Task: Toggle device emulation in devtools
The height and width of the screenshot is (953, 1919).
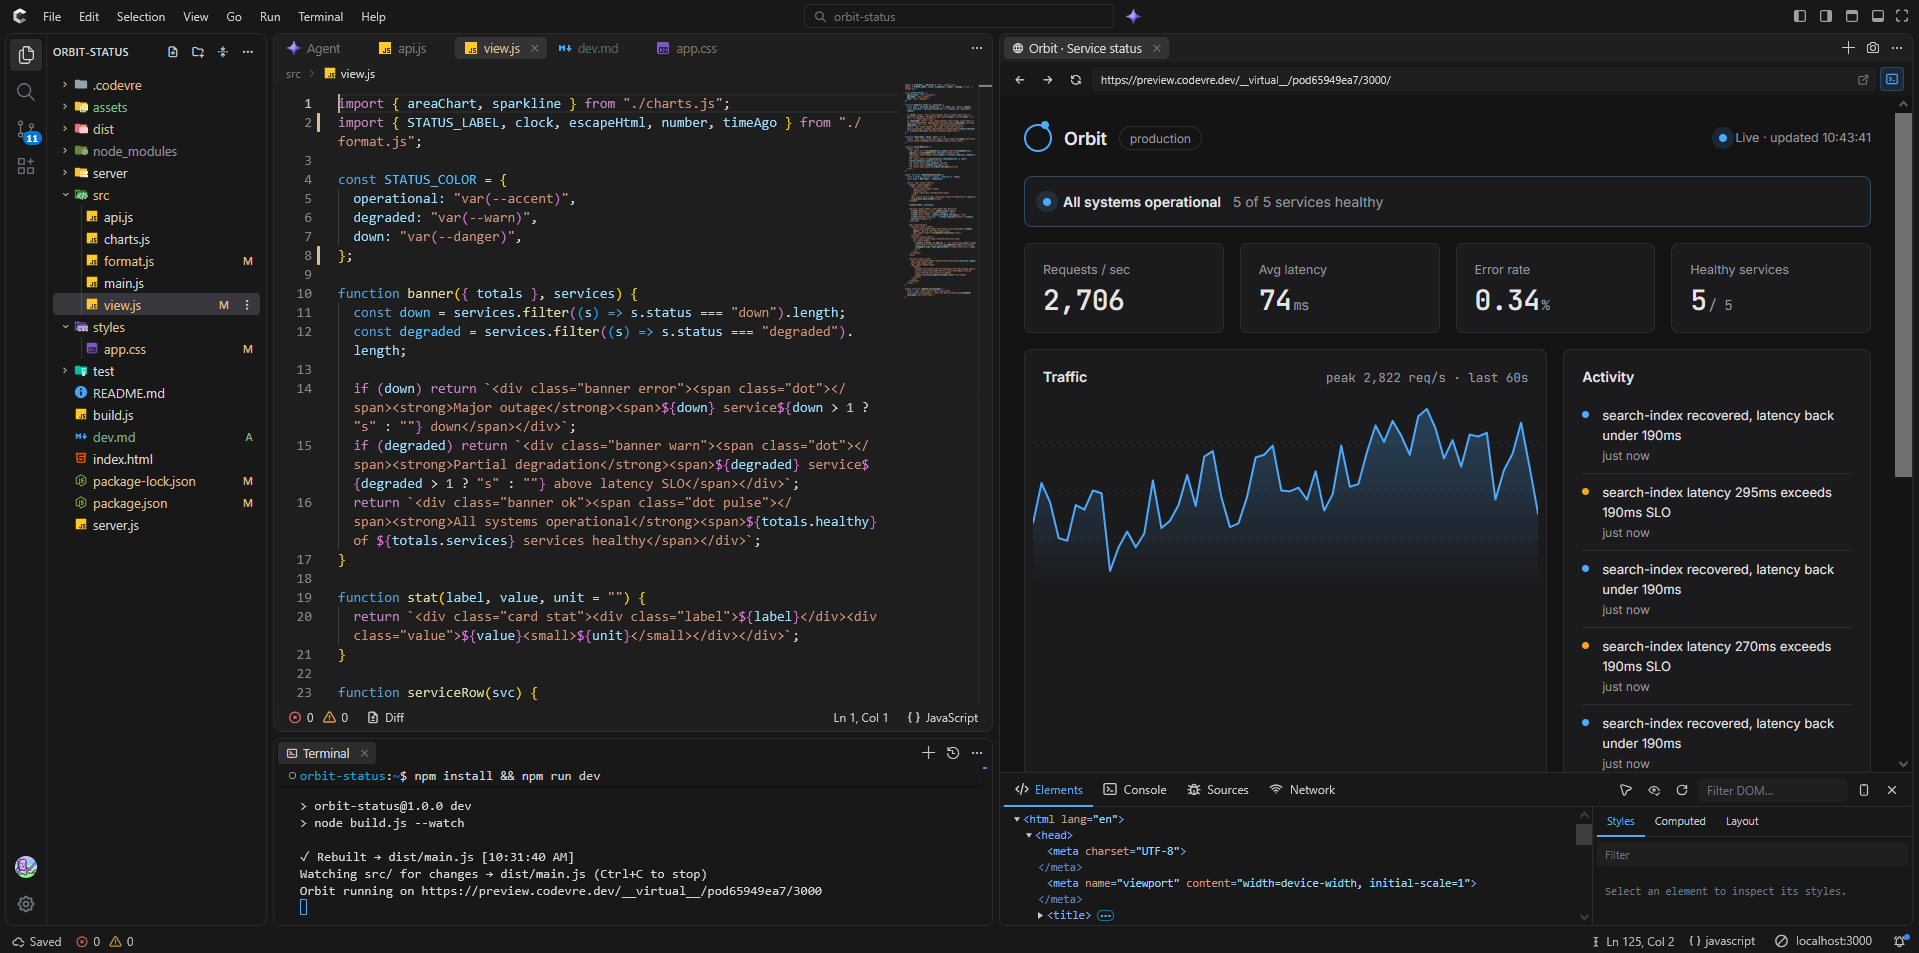Action: tap(1864, 790)
